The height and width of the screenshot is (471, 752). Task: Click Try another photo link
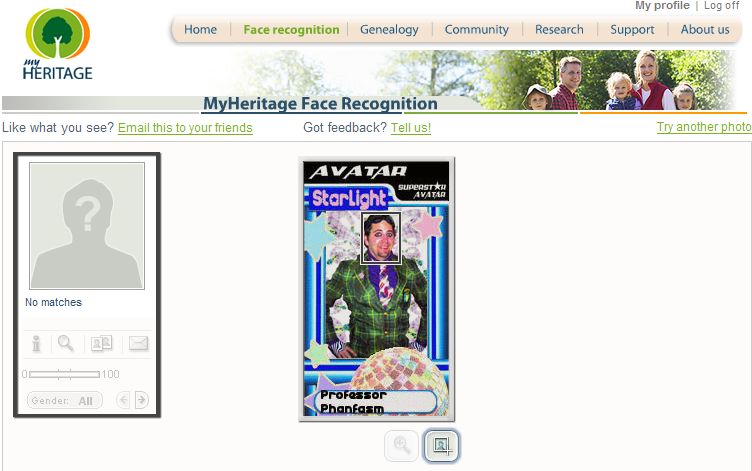point(704,127)
